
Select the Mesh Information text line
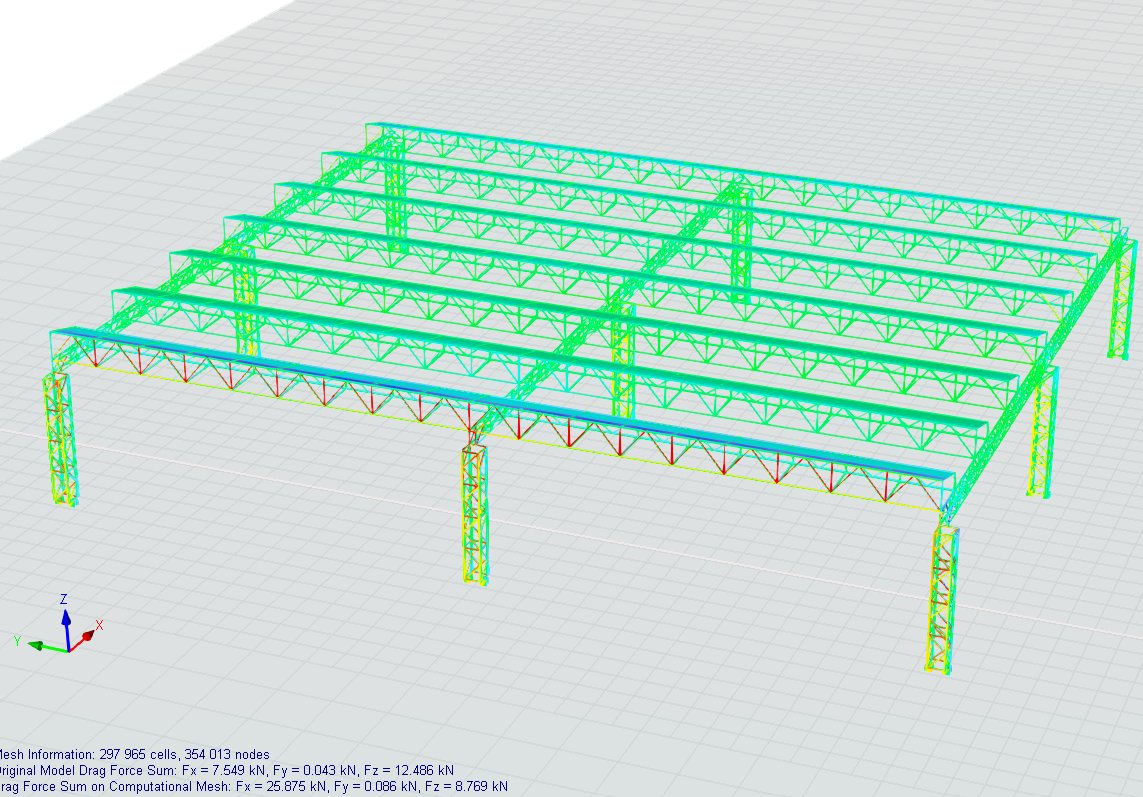pyautogui.click(x=134, y=755)
